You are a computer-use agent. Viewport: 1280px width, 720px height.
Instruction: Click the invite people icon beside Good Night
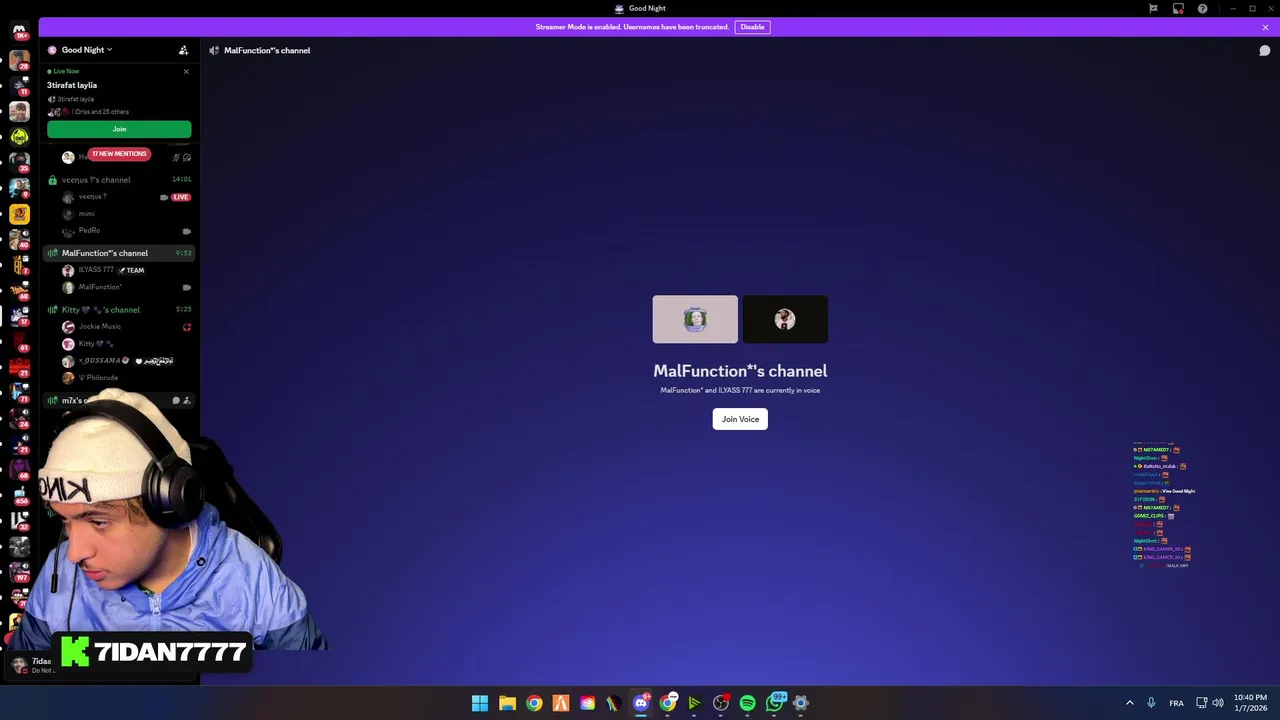point(183,50)
